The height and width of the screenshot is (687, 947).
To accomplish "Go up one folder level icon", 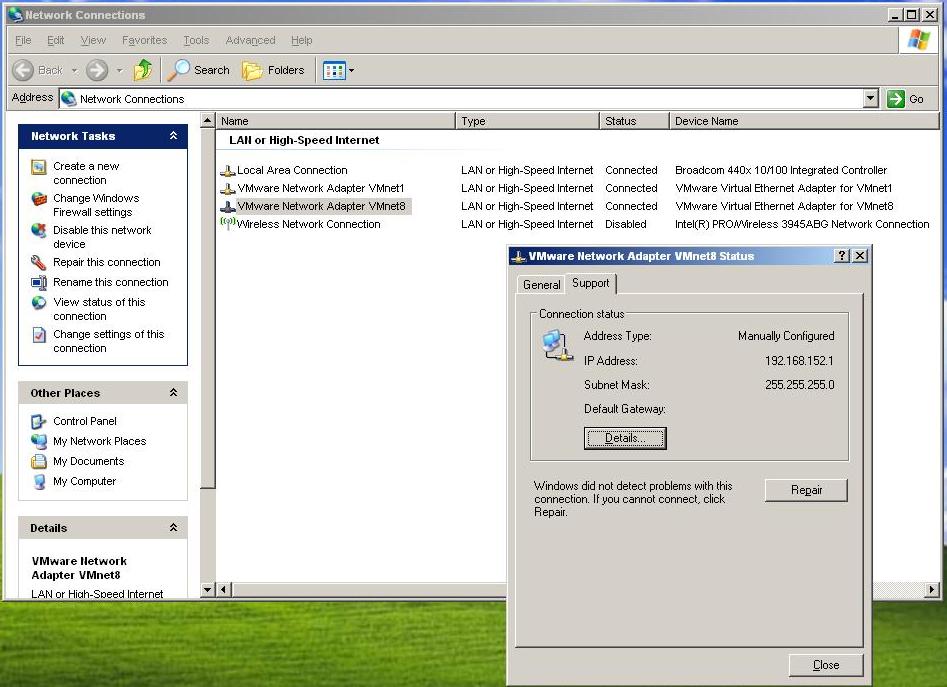I will 143,70.
